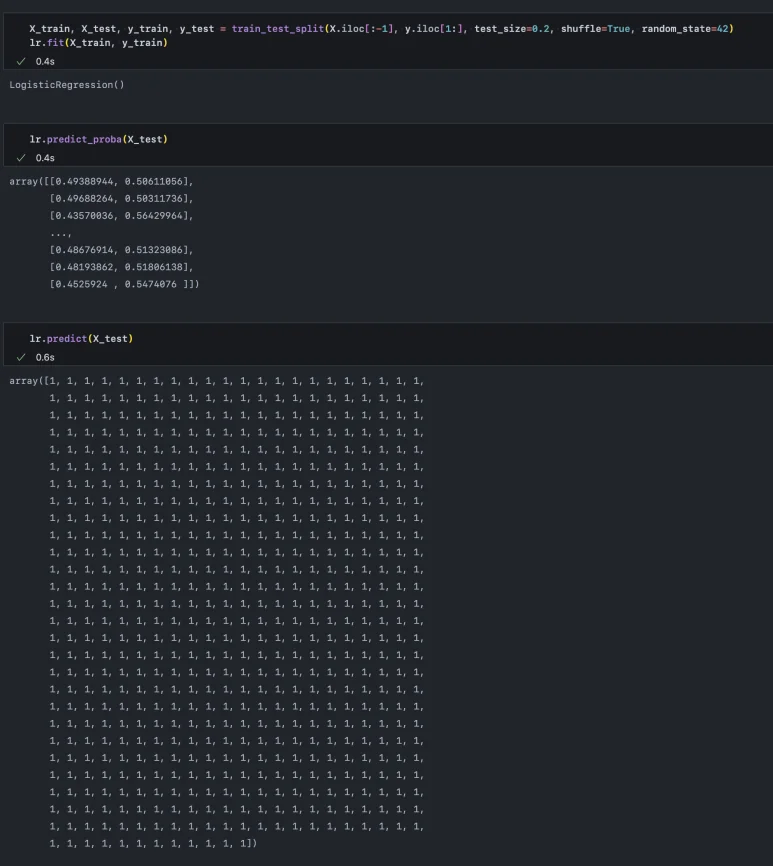The width and height of the screenshot is (773, 866).
Task: Click the 0.4s execution time under predict_proba
Action: pos(45,158)
